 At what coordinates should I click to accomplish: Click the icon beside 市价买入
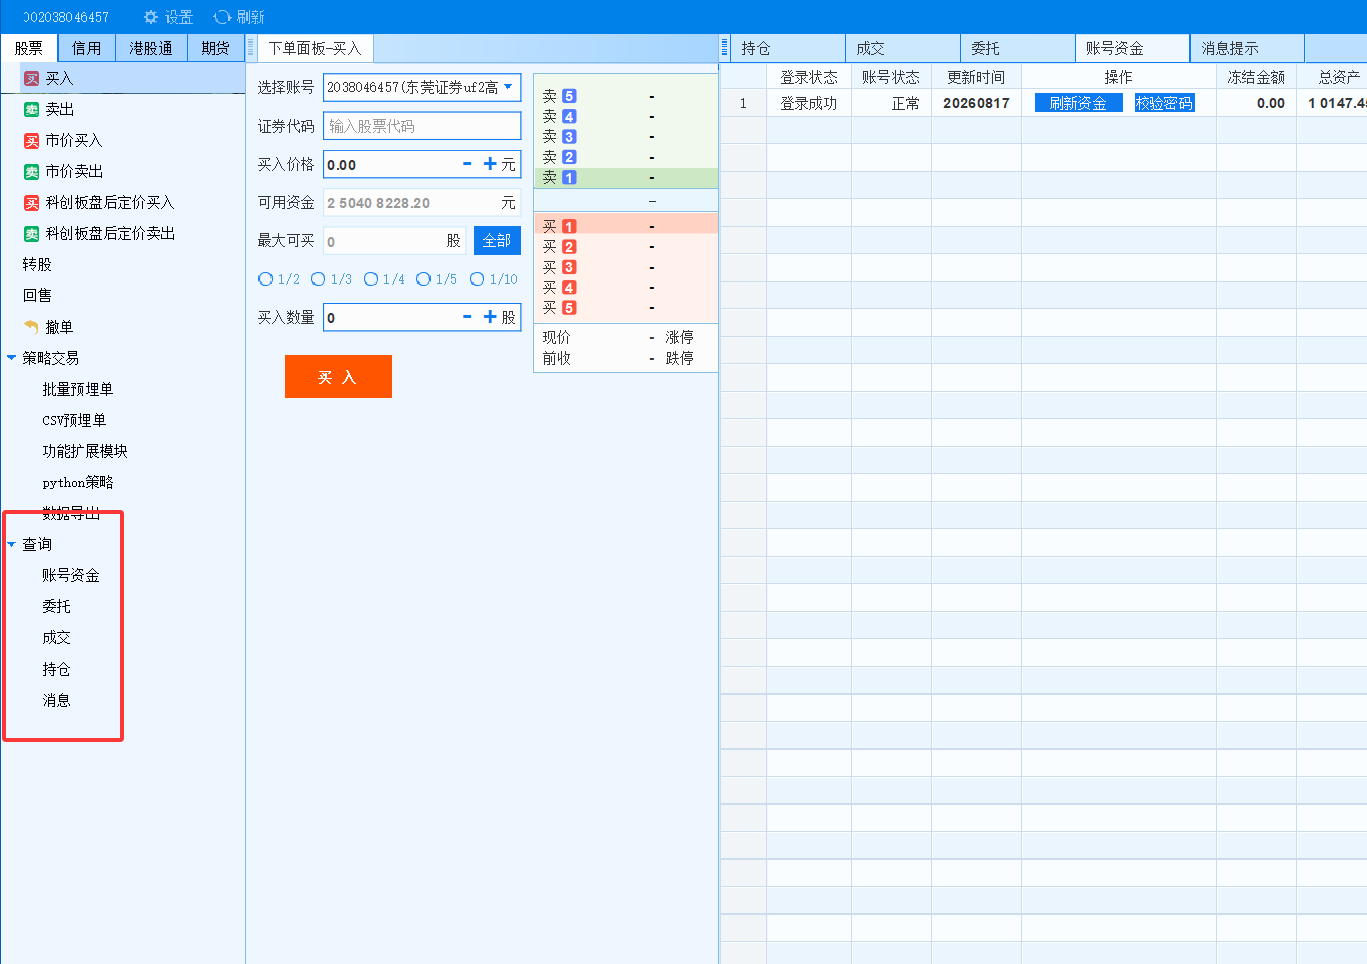(32, 141)
